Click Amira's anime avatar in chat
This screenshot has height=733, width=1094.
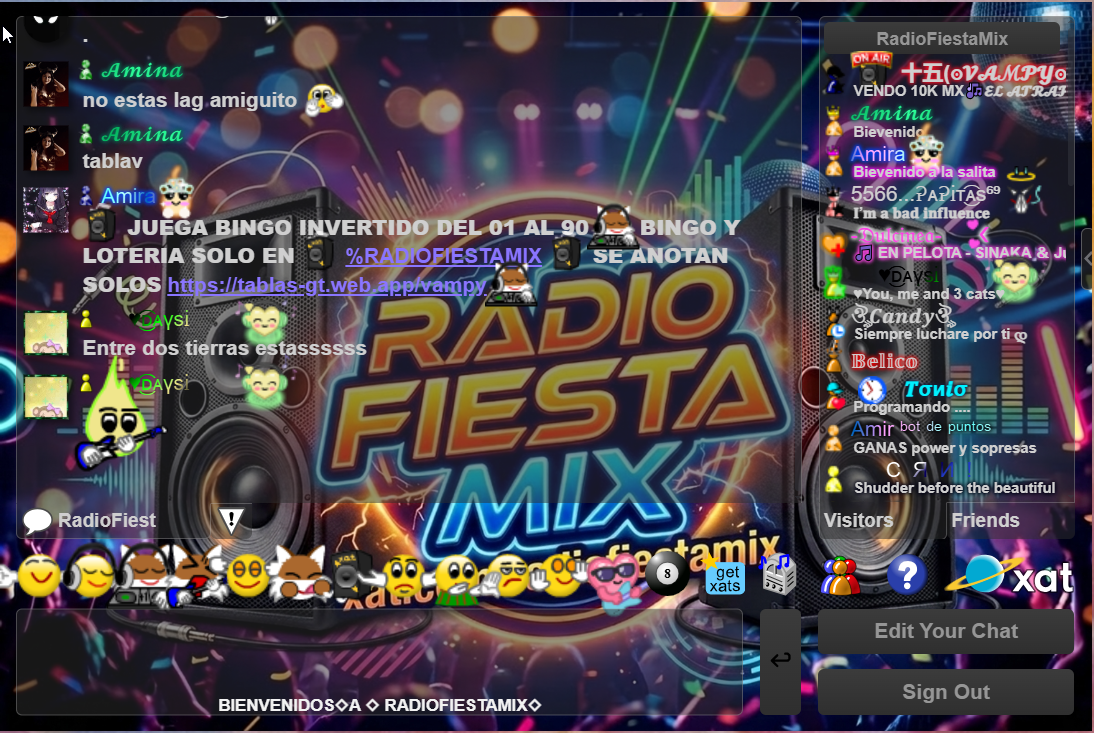[46, 210]
